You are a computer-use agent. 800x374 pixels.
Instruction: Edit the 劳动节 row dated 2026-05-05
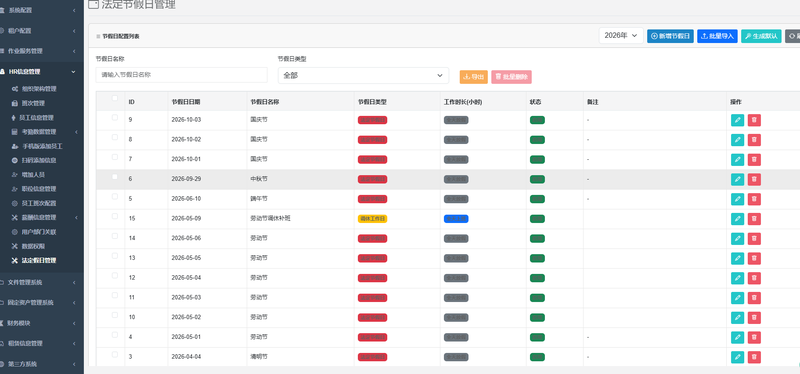click(x=737, y=258)
